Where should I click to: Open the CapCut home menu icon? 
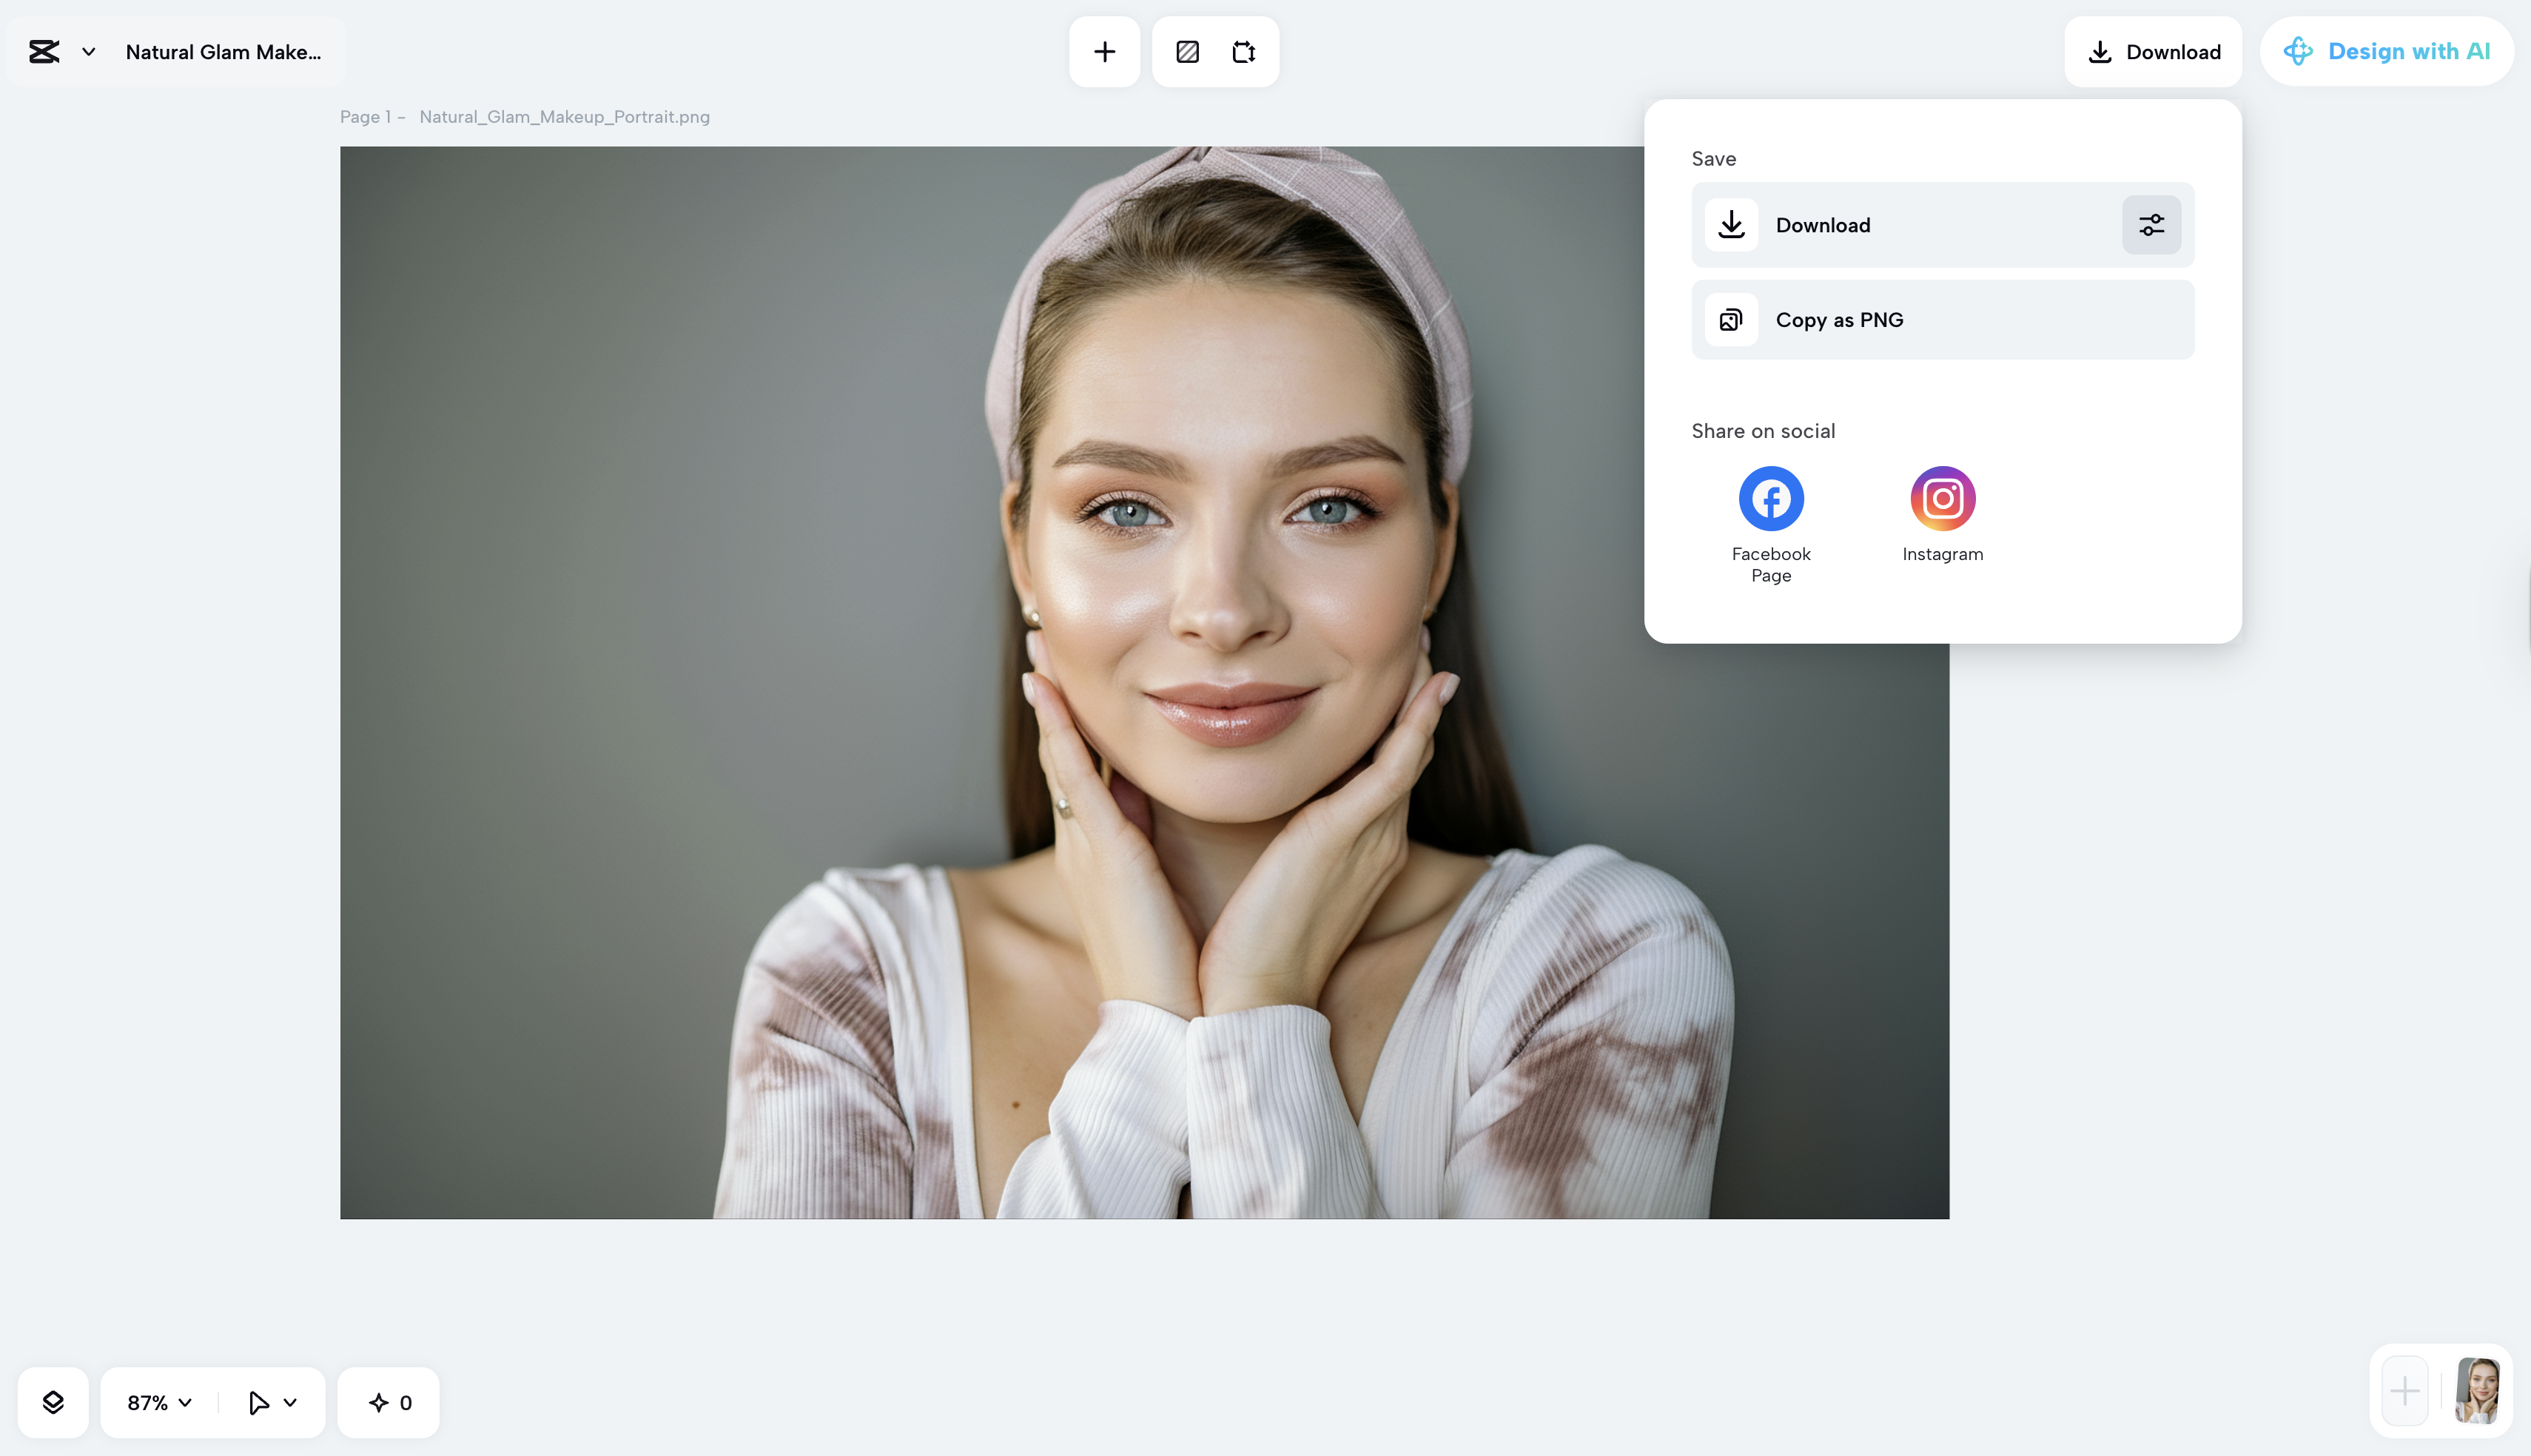(x=44, y=51)
